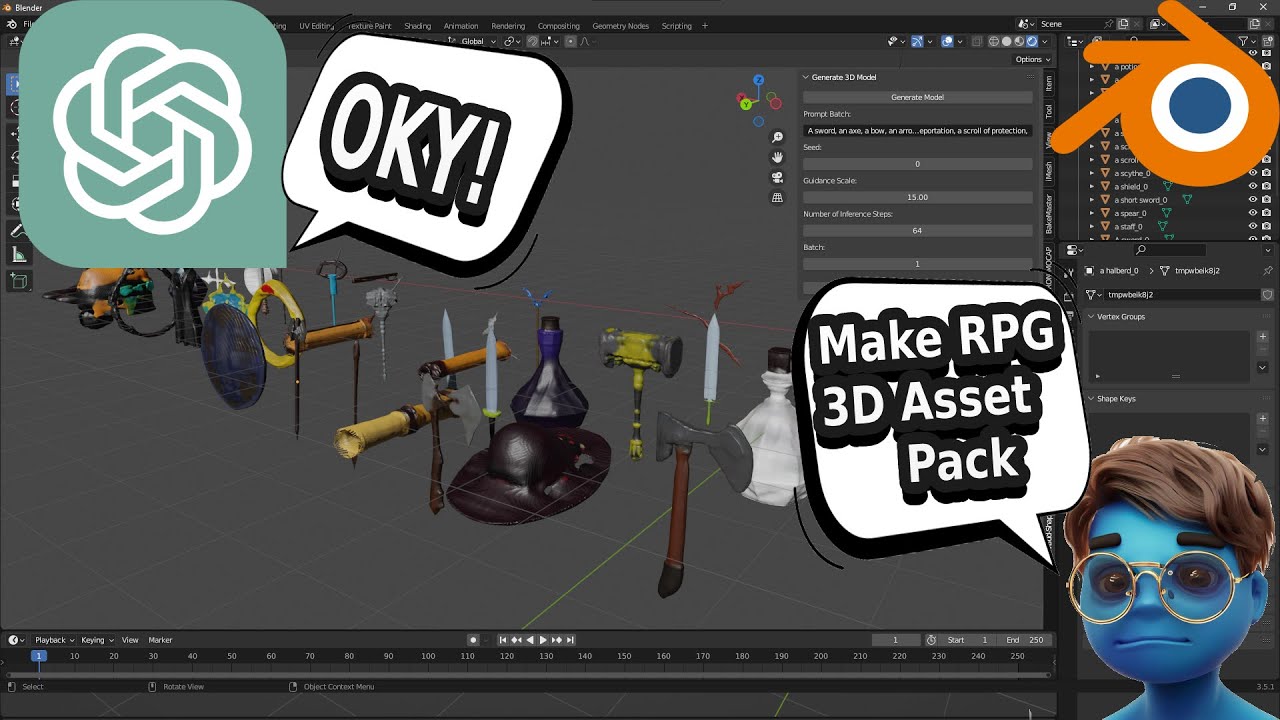Disable a short sword_0 render with camera icon
Image resolution: width=1280 pixels, height=720 pixels.
click(x=1266, y=200)
